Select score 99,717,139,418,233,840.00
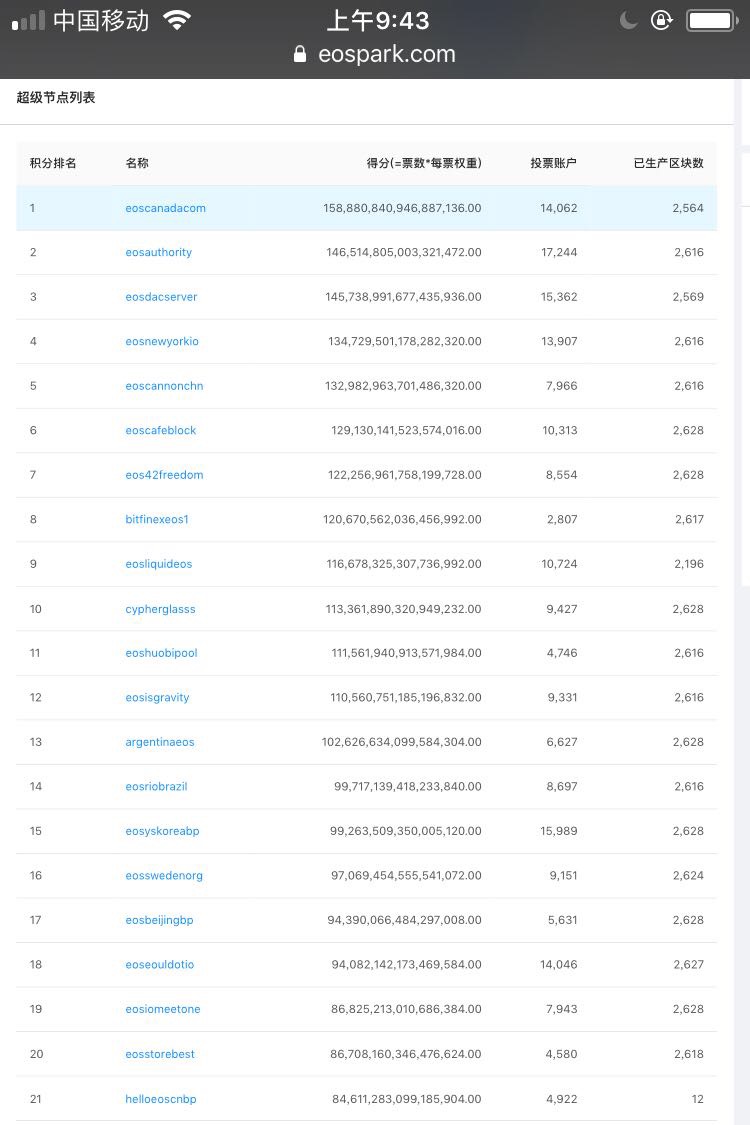The width and height of the screenshot is (750, 1125). pyautogui.click(x=408, y=786)
